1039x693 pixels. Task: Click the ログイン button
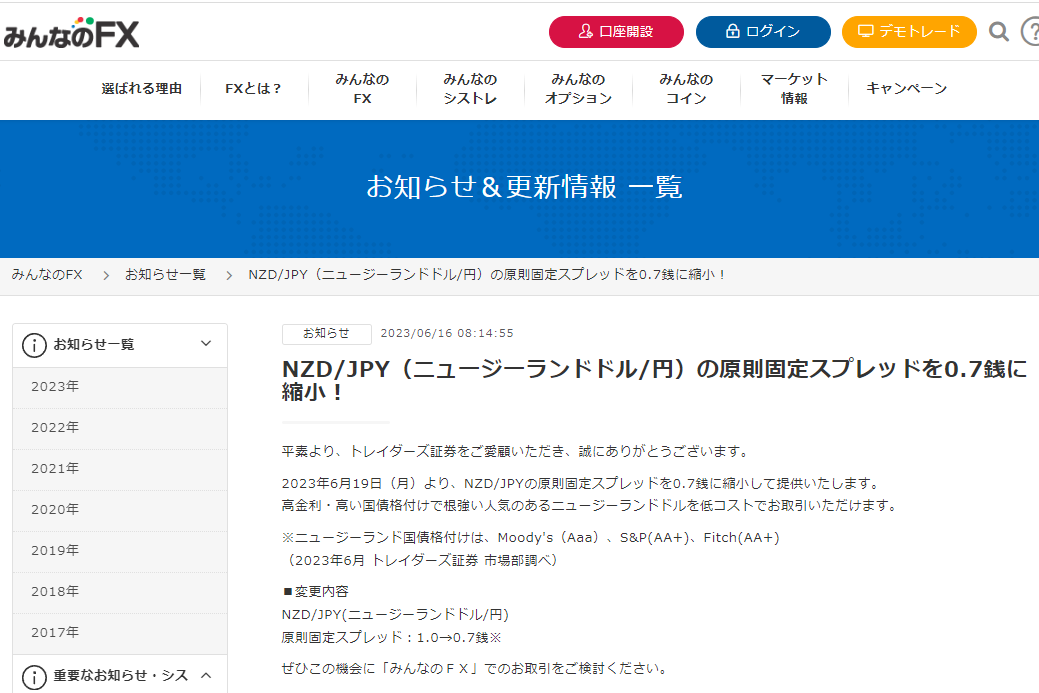click(x=763, y=32)
